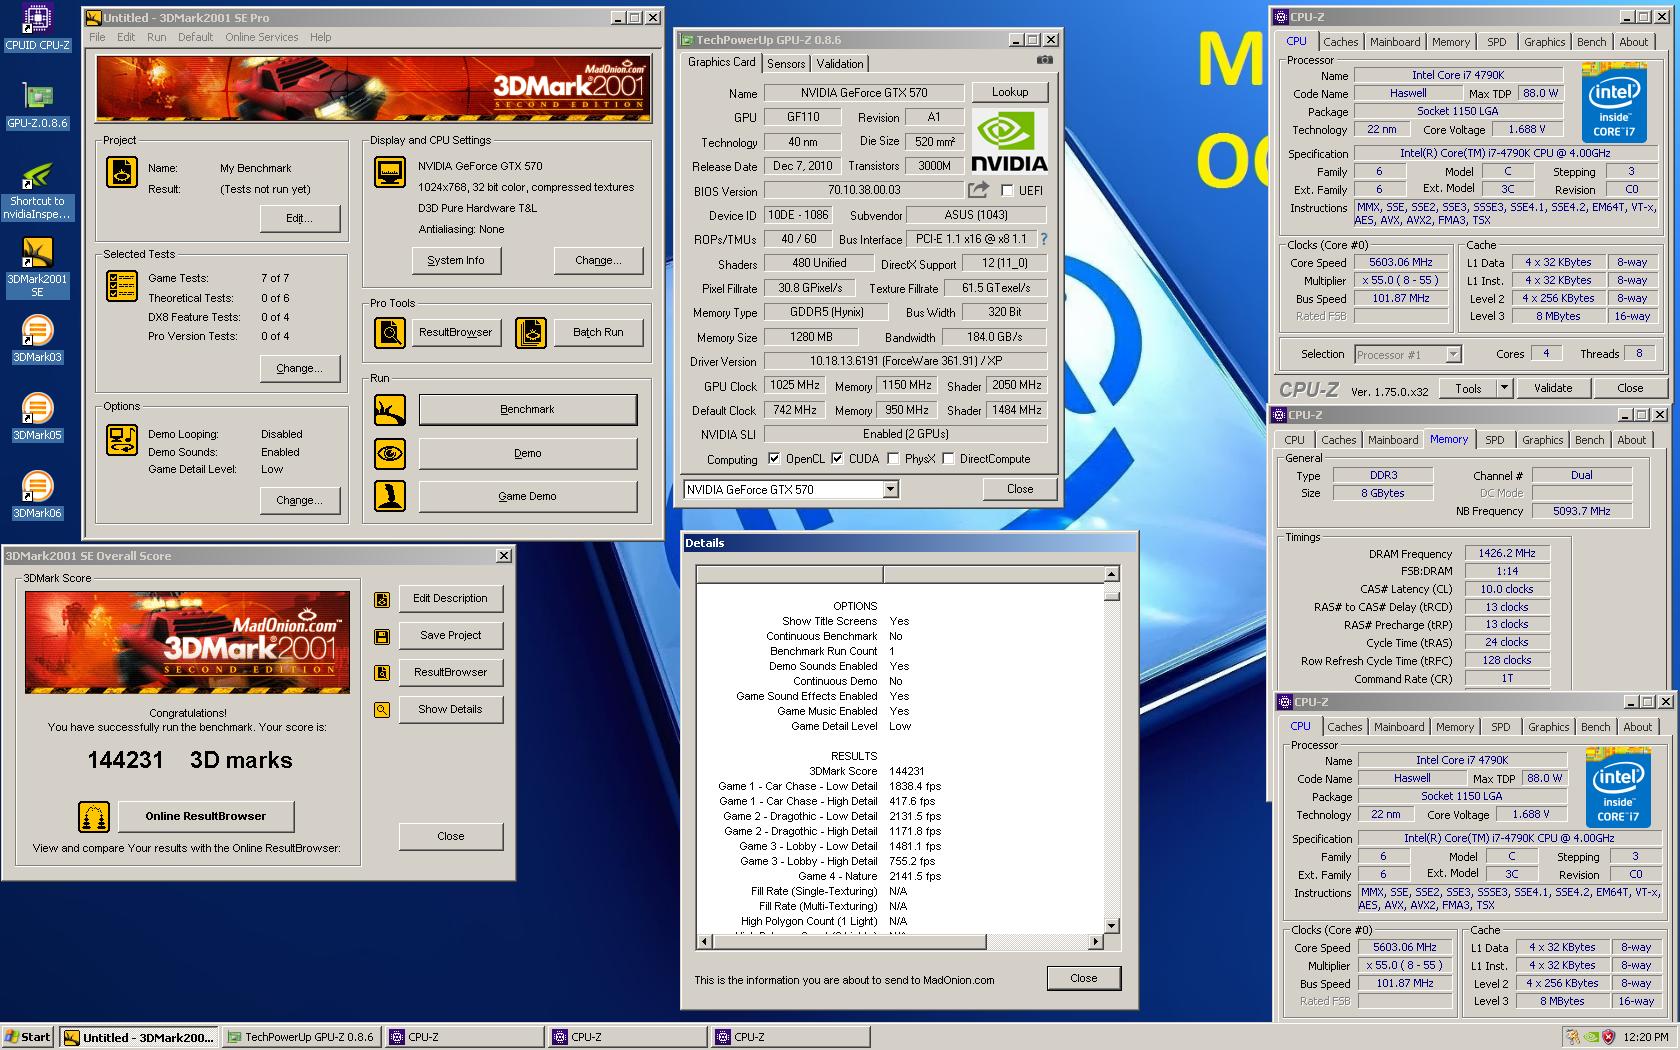1680x1050 pixels.
Task: Click the Edit Description icon in score window
Action: (382, 600)
